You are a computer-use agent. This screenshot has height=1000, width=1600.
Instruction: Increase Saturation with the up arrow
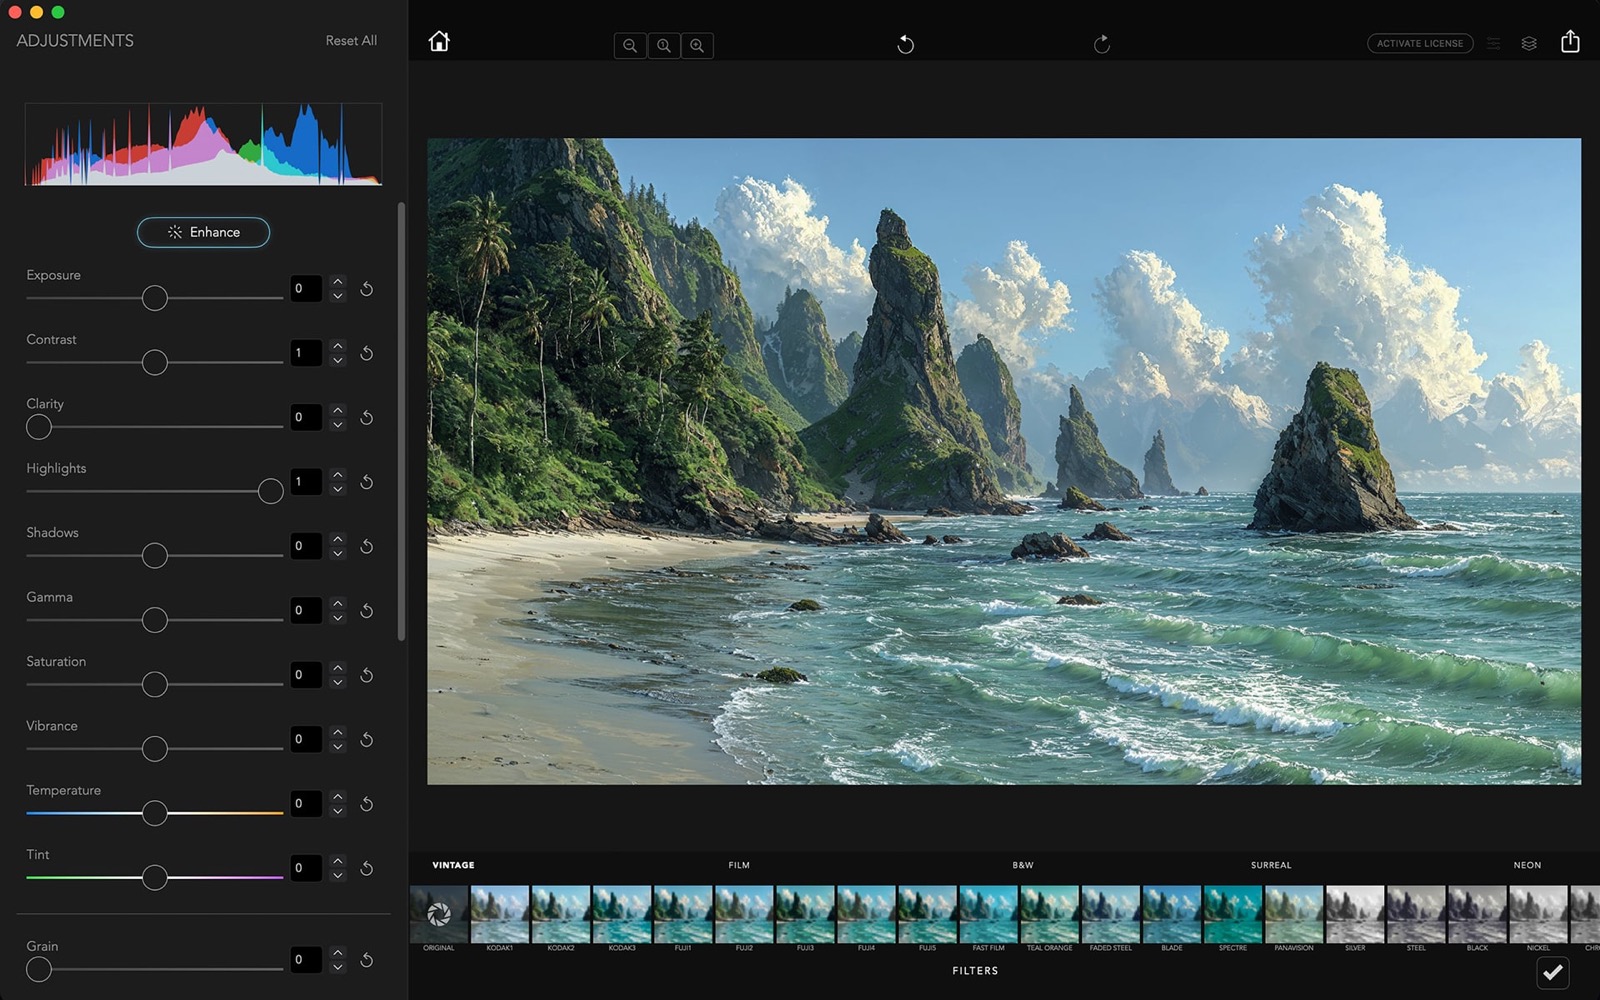coord(338,667)
